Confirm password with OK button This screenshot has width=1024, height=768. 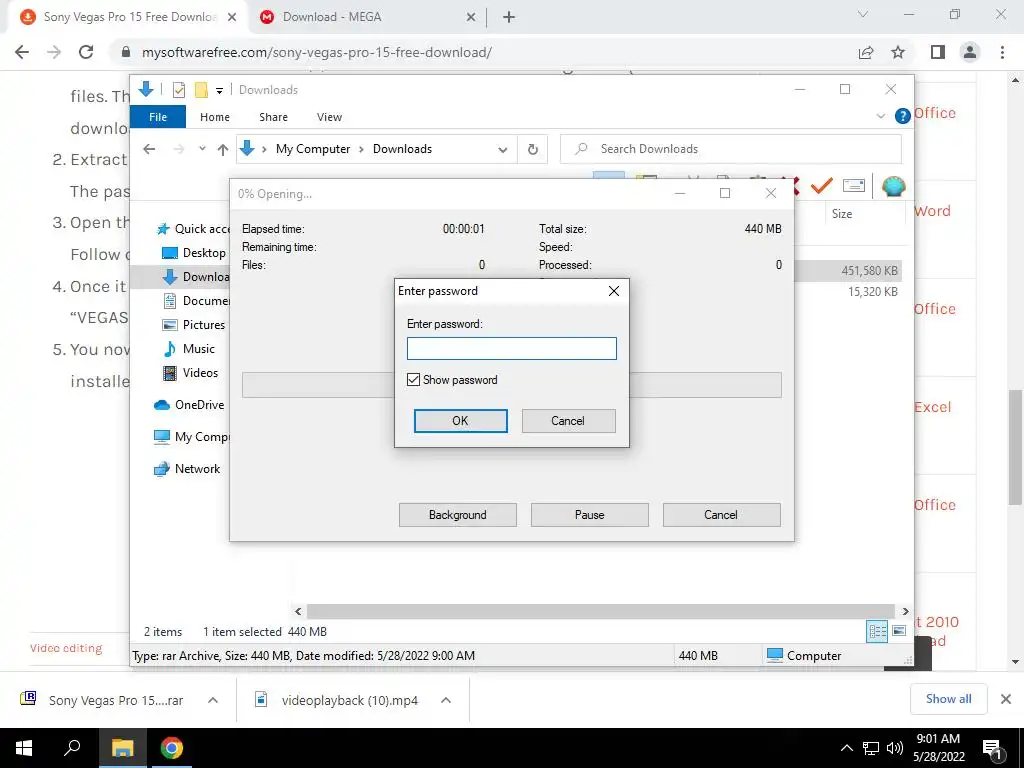pyautogui.click(x=460, y=421)
